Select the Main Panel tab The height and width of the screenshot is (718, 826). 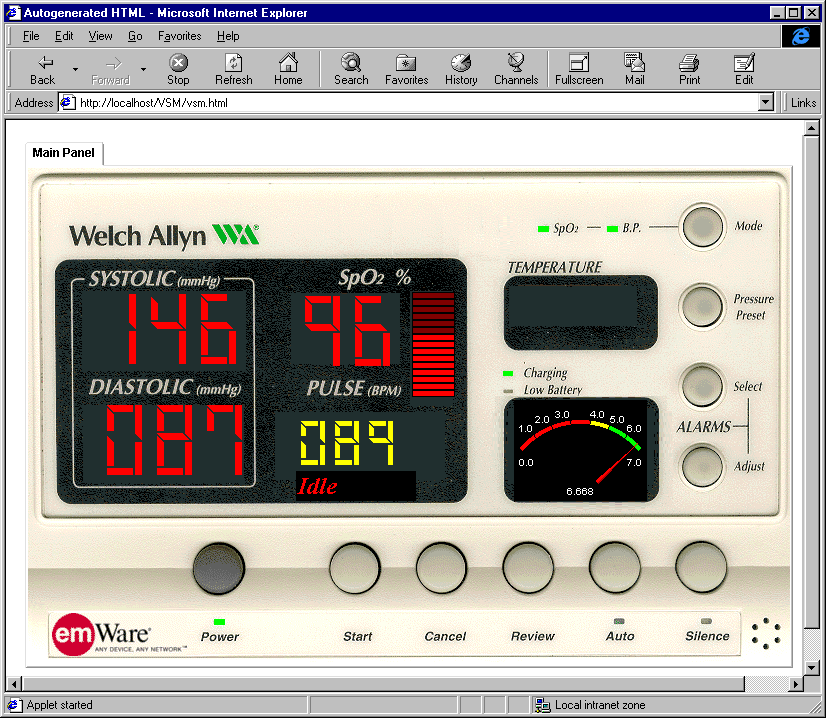tap(64, 153)
